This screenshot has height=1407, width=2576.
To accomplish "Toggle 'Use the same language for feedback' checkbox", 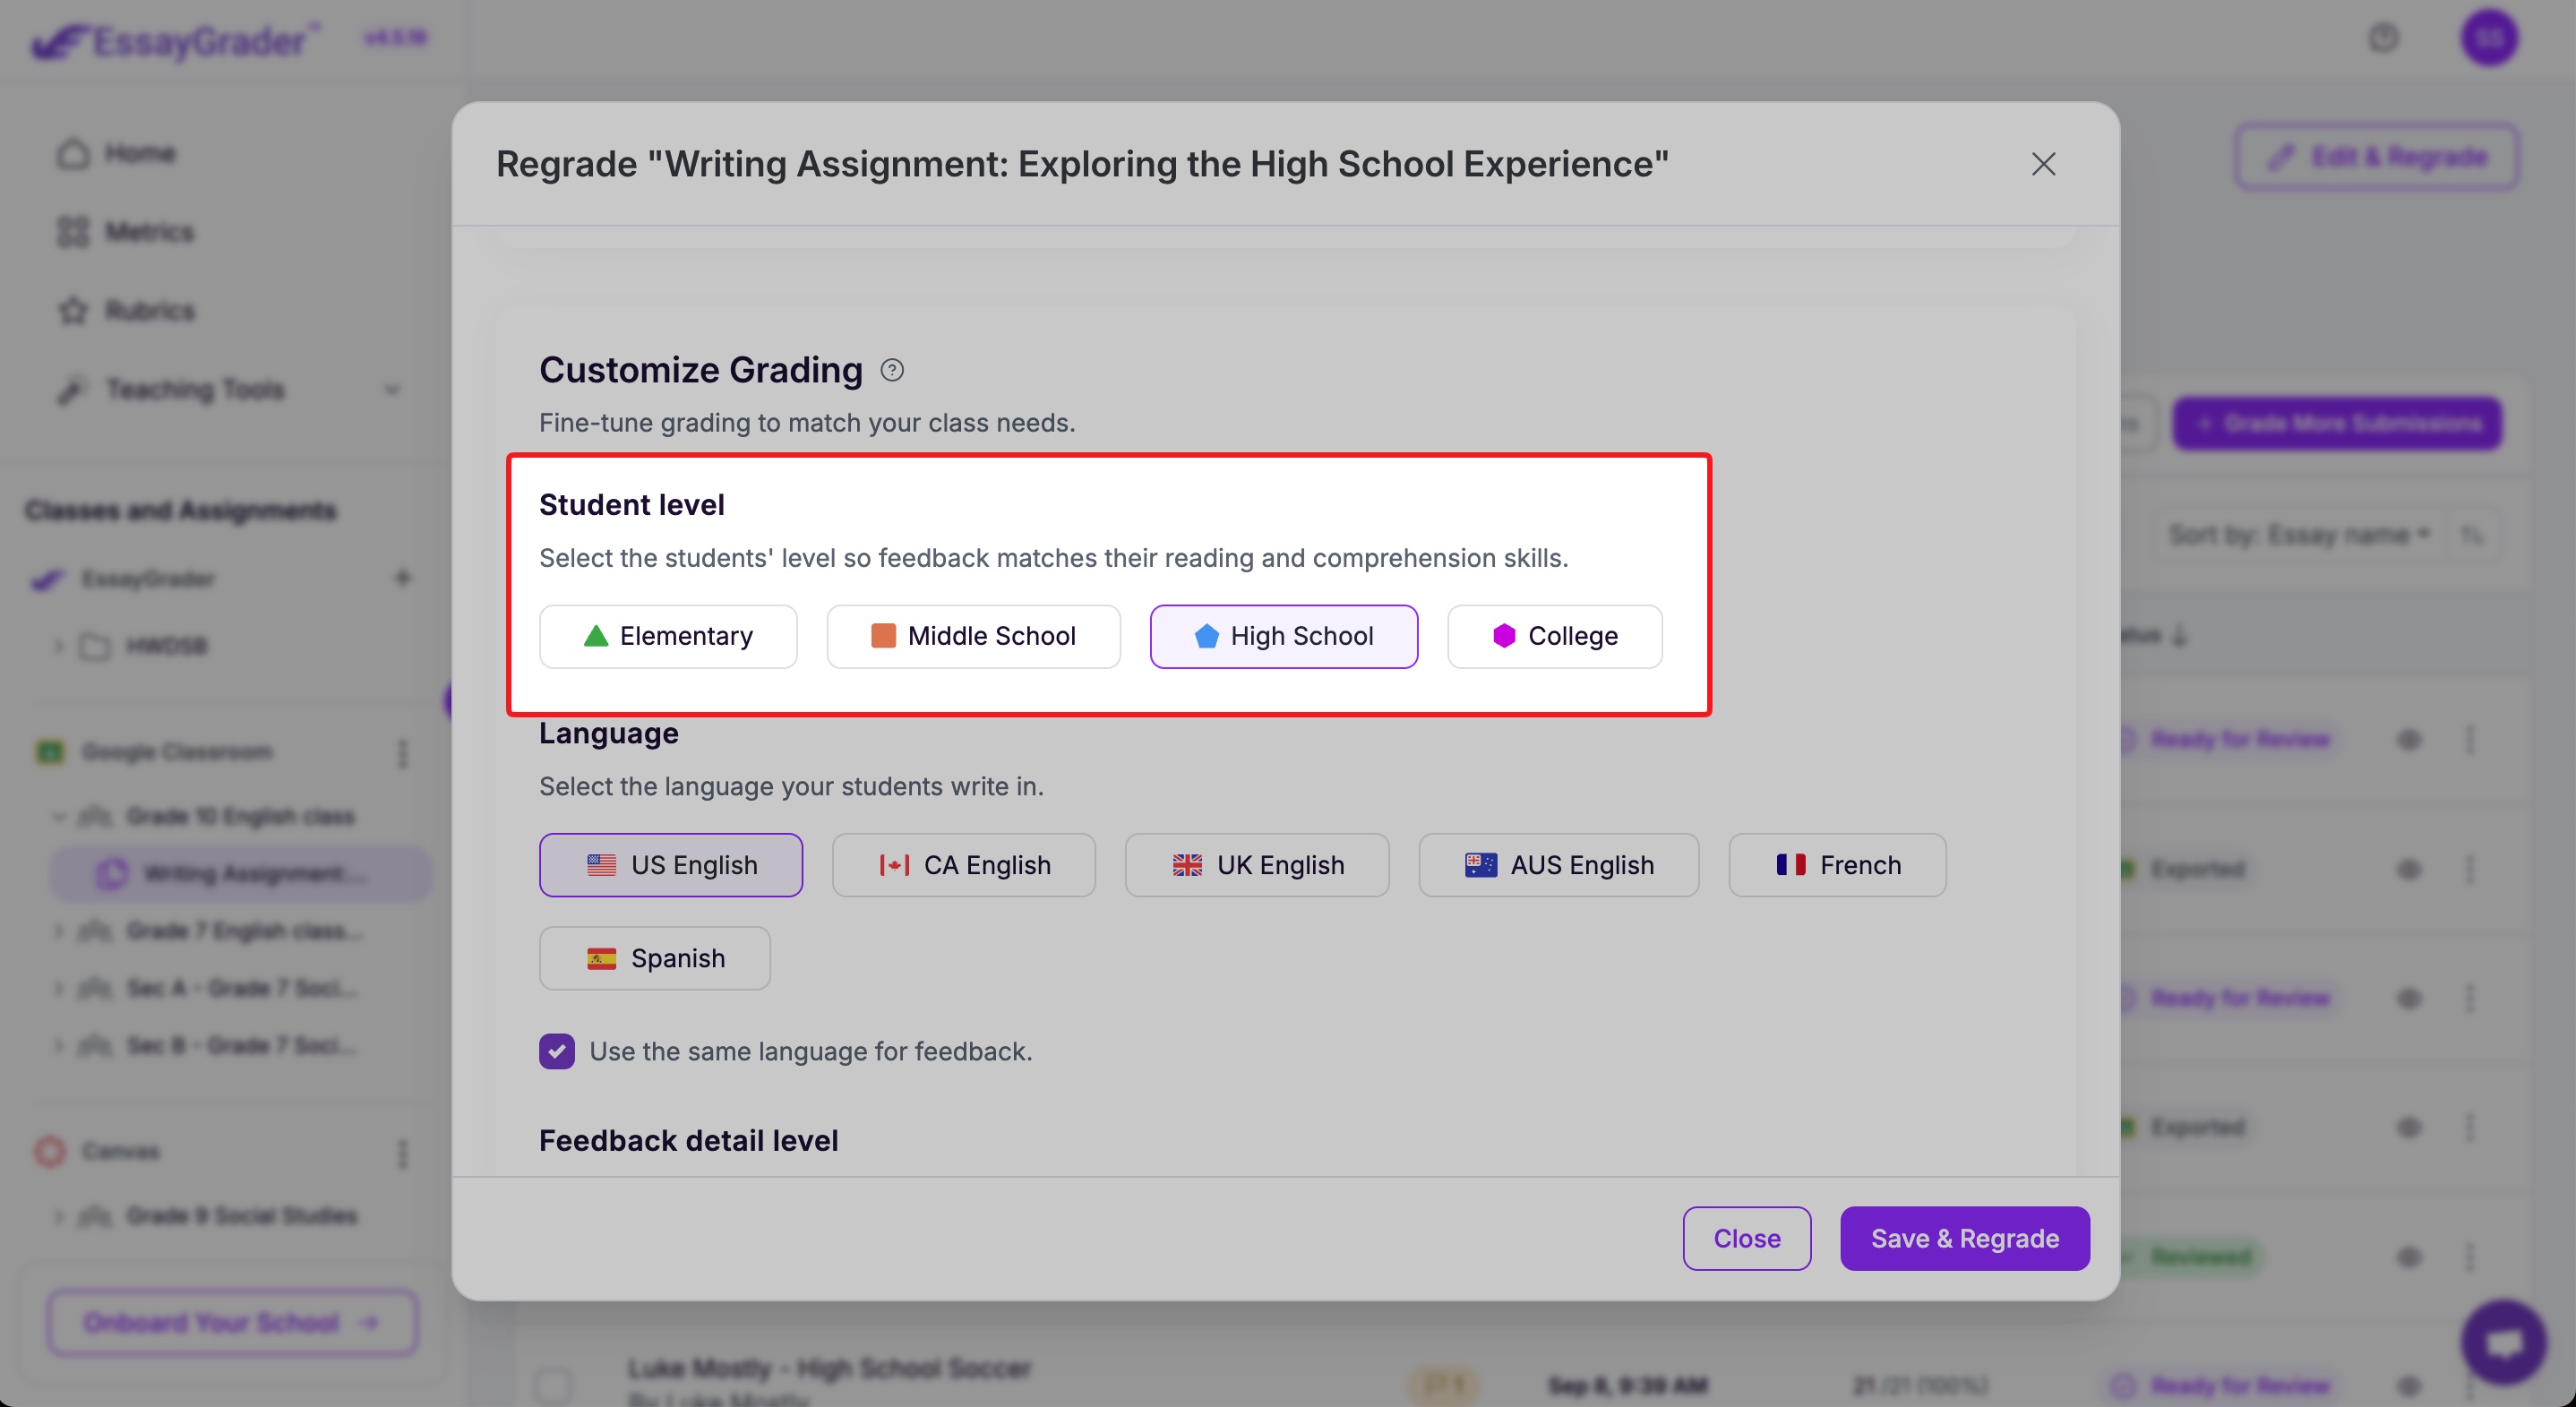I will pos(557,1051).
